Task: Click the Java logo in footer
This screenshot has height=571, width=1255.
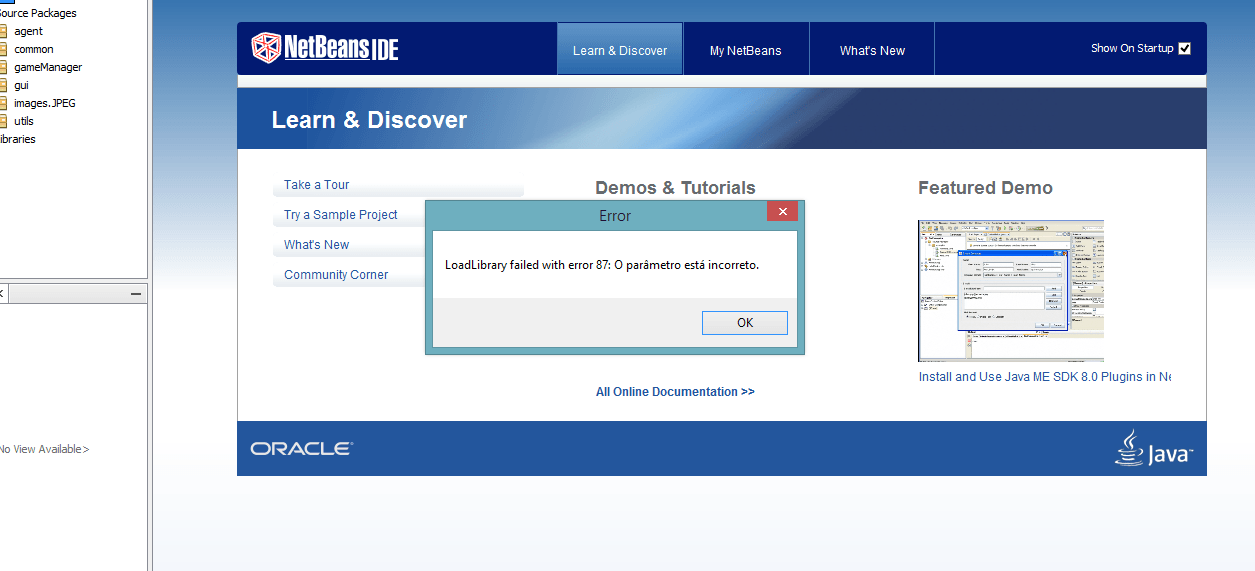Action: coord(1154,449)
